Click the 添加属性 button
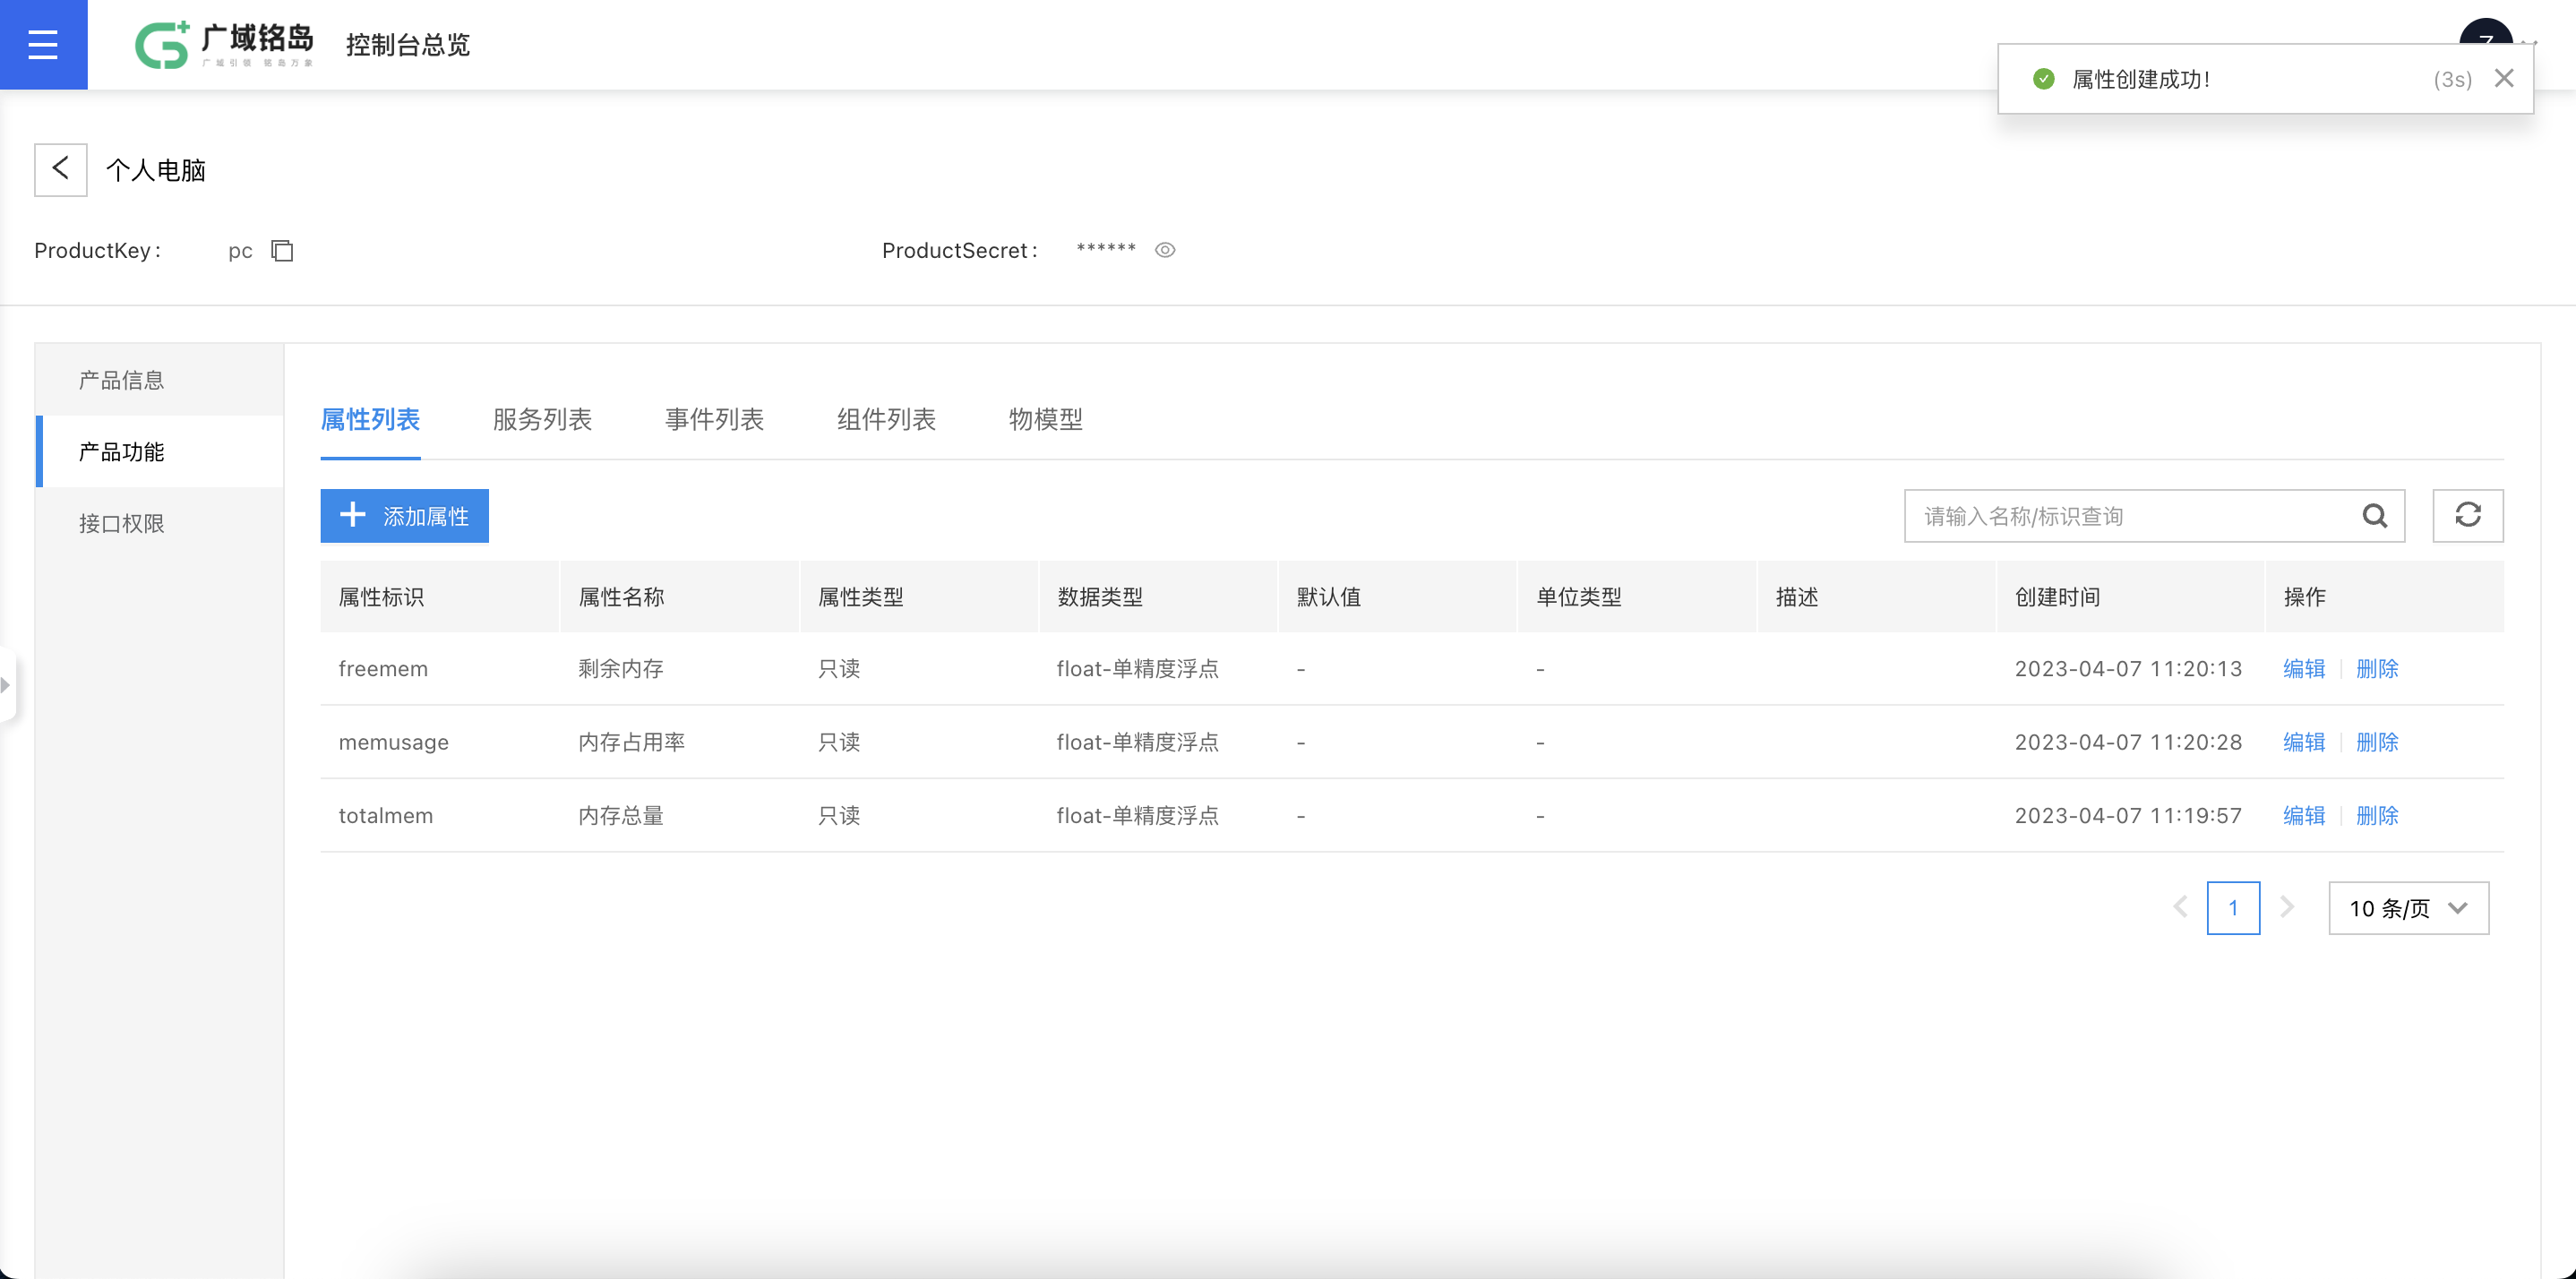The image size is (2576, 1279). point(404,516)
